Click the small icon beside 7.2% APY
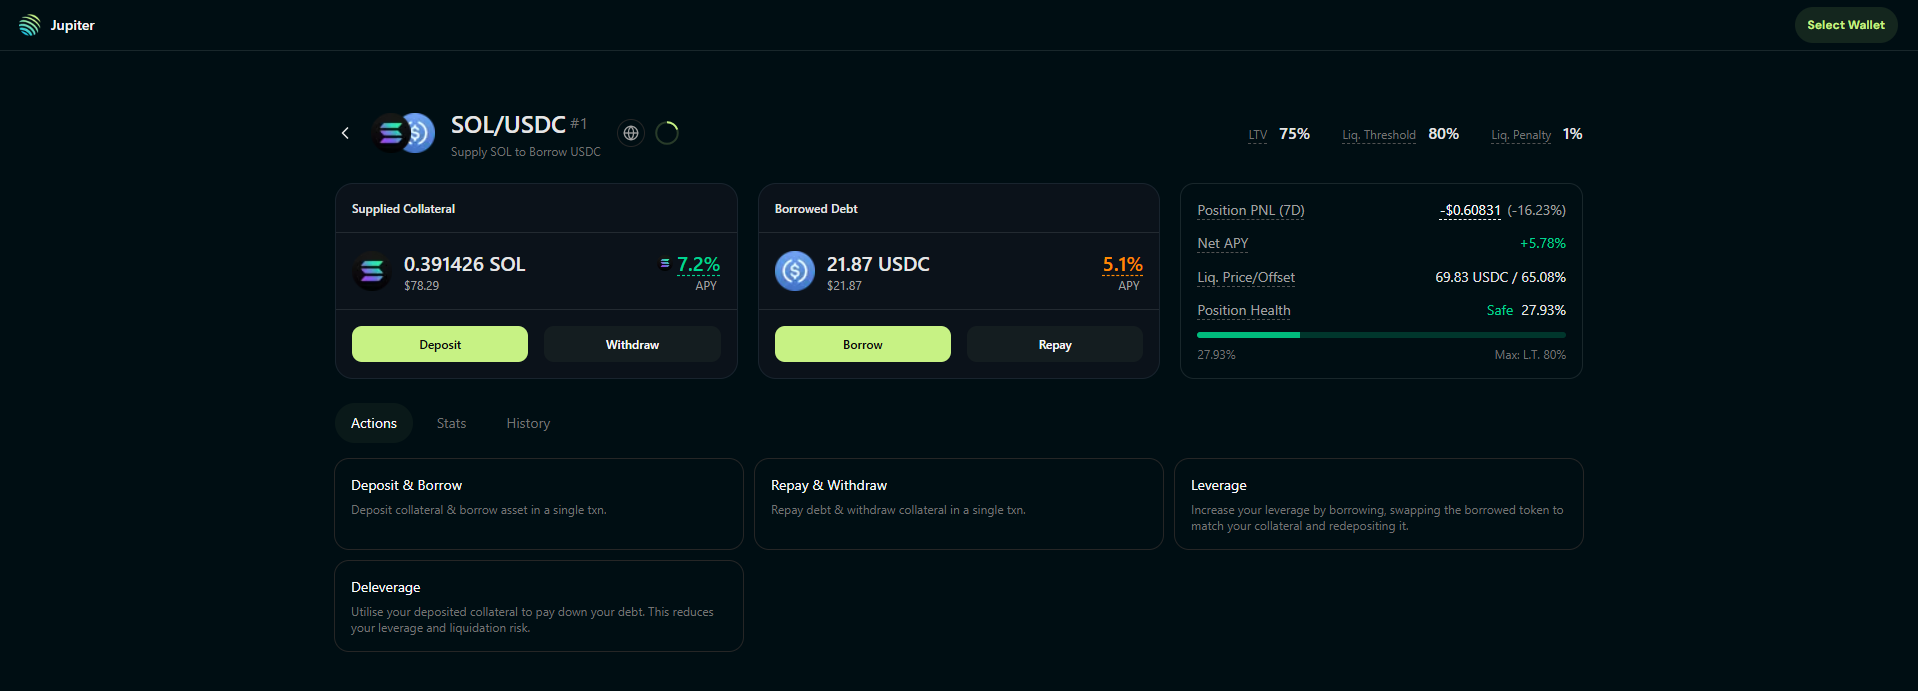 665,263
